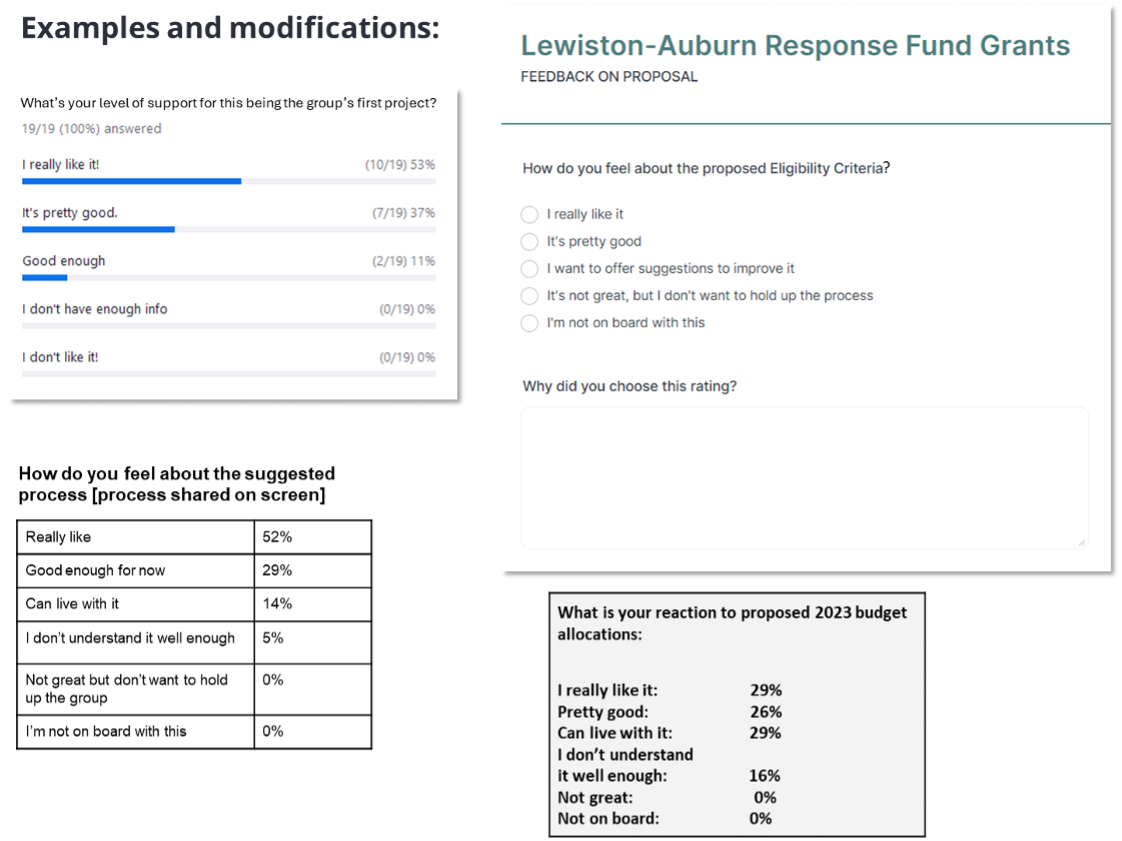The height and width of the screenshot is (841, 1122).
Task: Click the "Why did you choose this rating" text box
Action: (x=804, y=477)
